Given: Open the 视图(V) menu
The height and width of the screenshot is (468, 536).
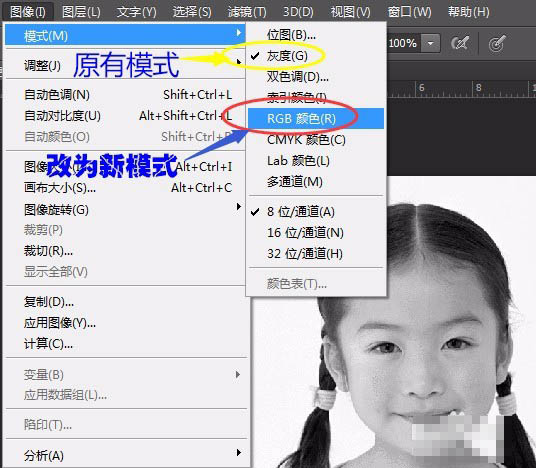Looking at the screenshot, I should (x=350, y=12).
